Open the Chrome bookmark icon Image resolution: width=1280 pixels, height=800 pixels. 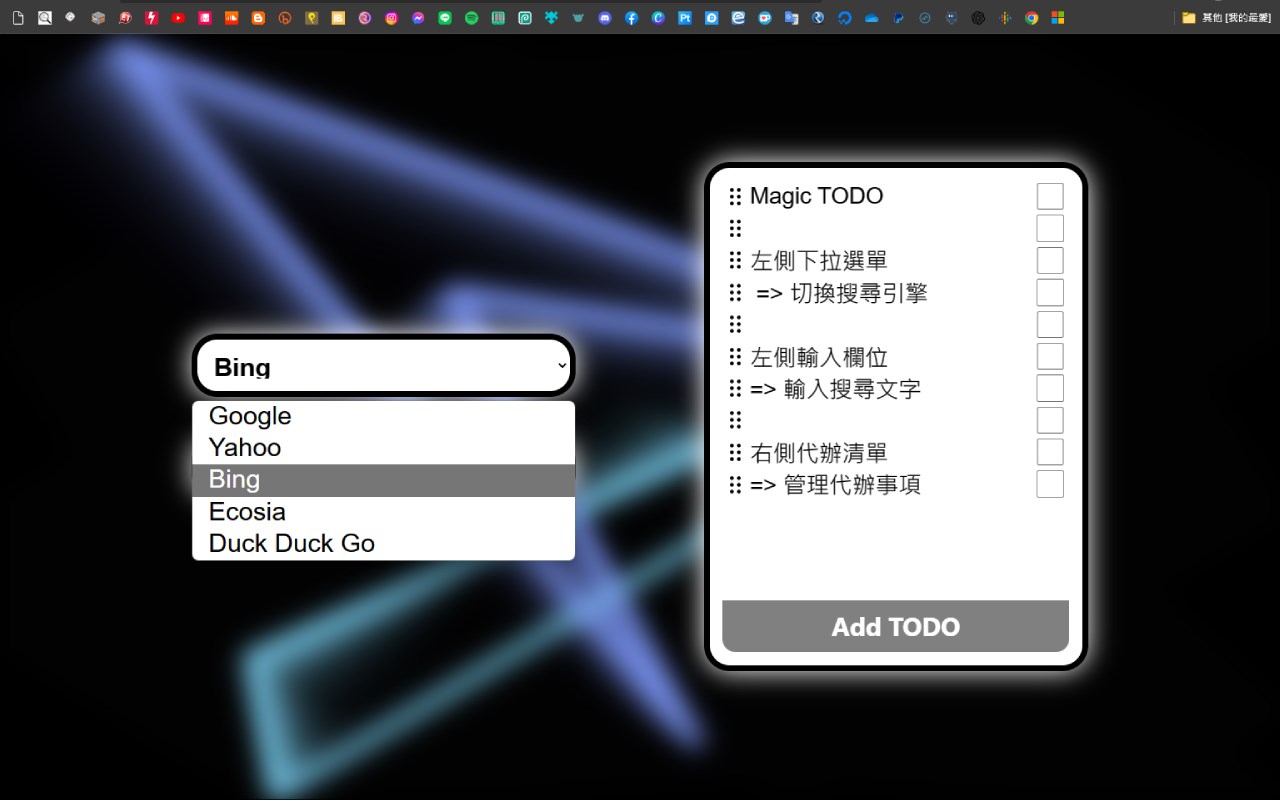point(1031,18)
